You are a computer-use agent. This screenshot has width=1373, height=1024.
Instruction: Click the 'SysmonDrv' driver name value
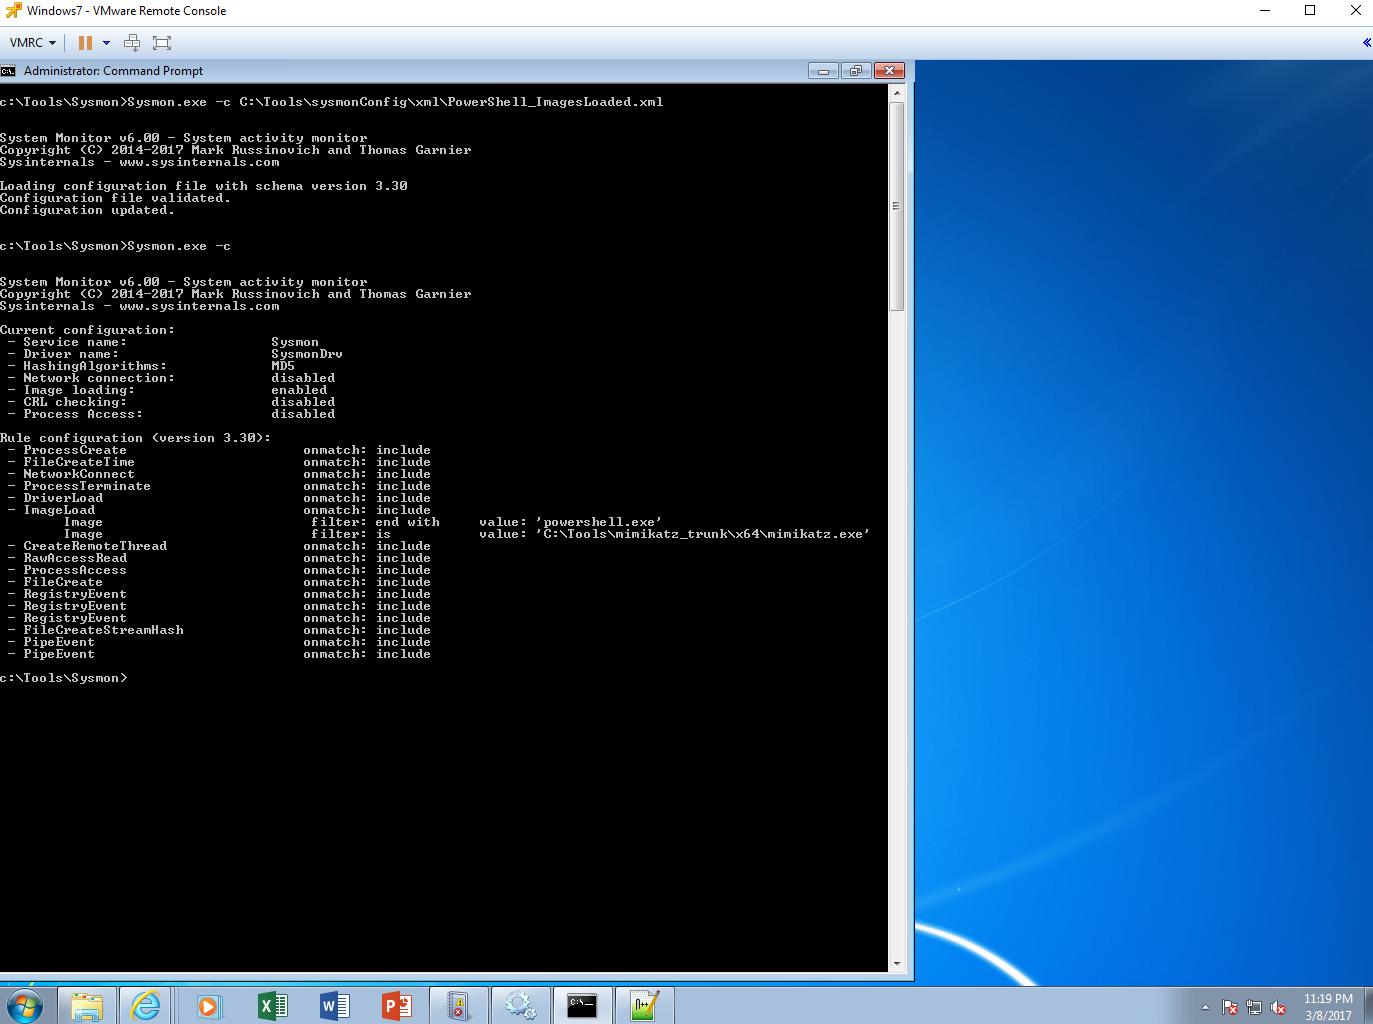[x=307, y=354]
